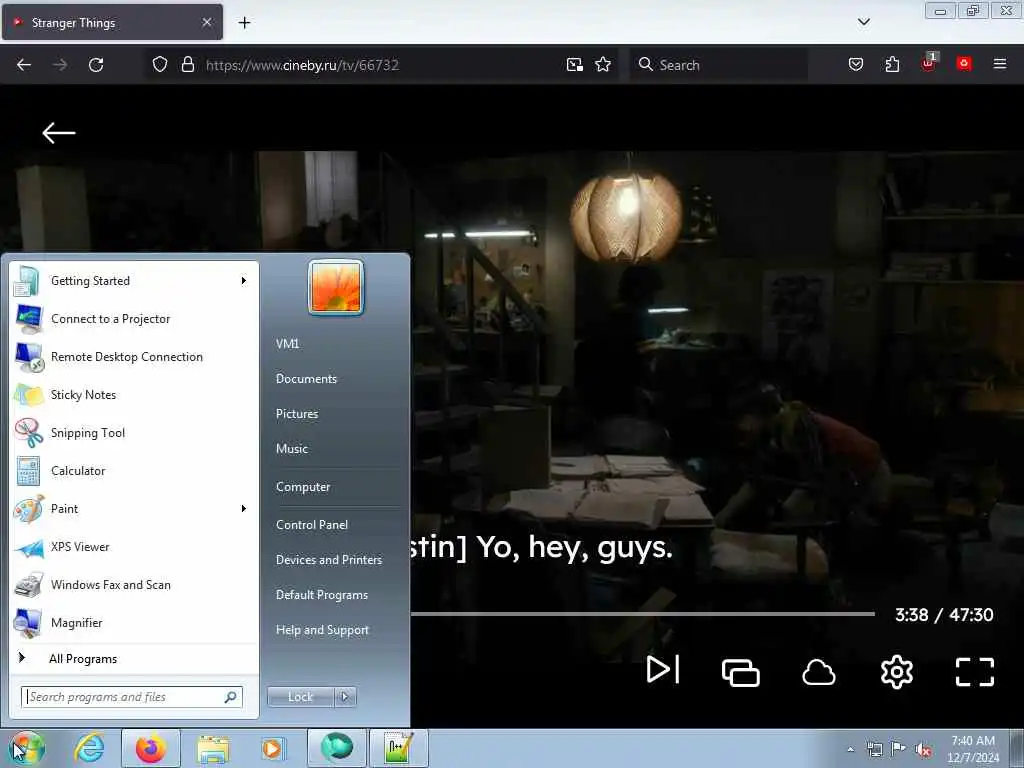The width and height of the screenshot is (1024, 768).
Task: Bookmark this page with star icon
Action: [603, 65]
